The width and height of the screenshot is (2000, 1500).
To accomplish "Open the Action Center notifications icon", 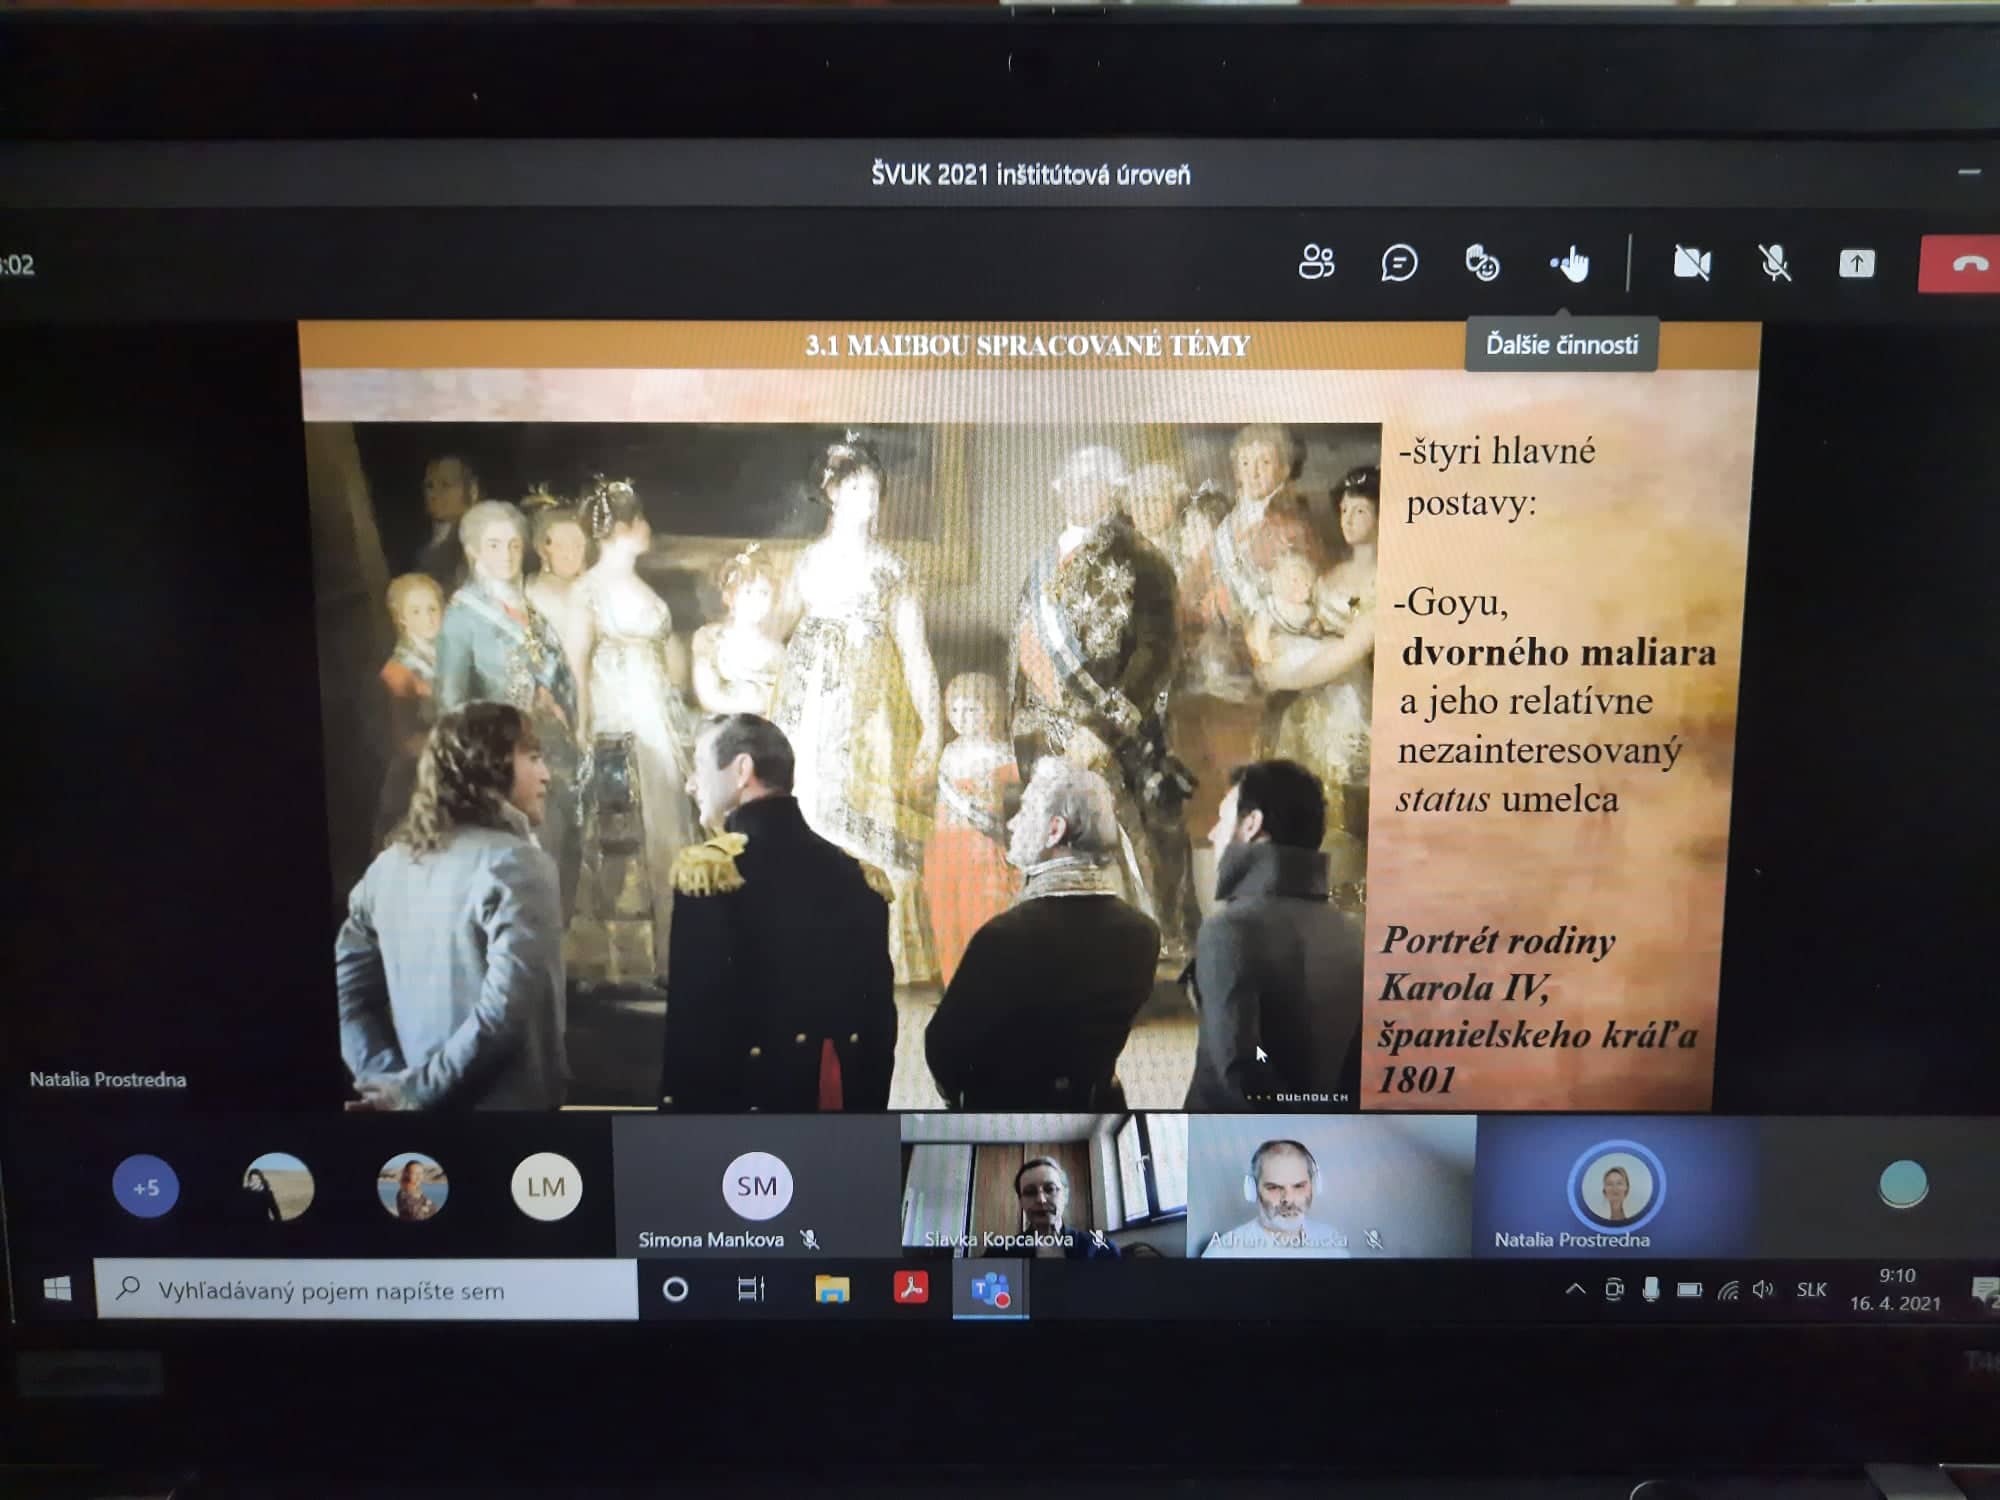I will (1984, 1291).
